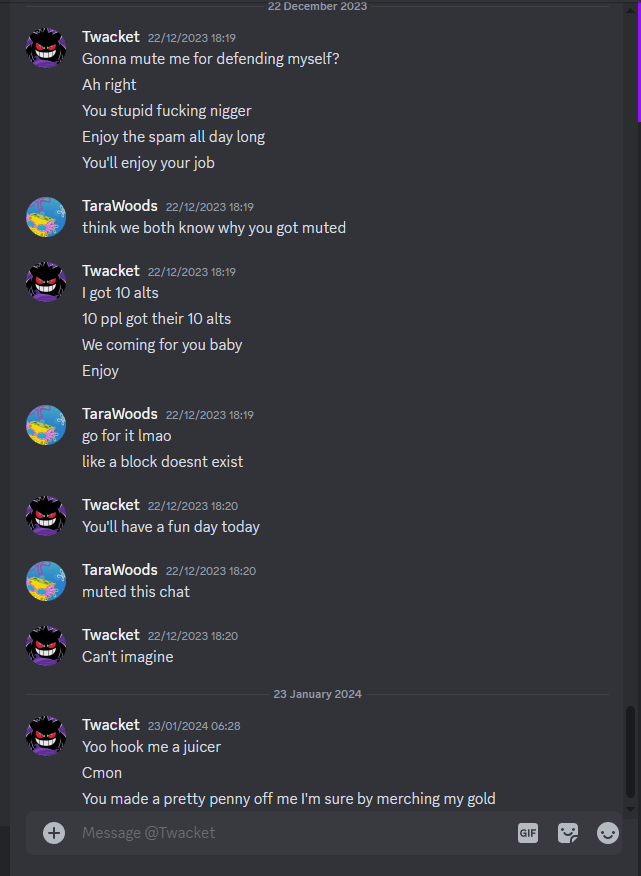Image resolution: width=641 pixels, height=876 pixels.
Task: Click the timestamp 22/12/2023 18:19 on first message
Action: pyautogui.click(x=192, y=38)
